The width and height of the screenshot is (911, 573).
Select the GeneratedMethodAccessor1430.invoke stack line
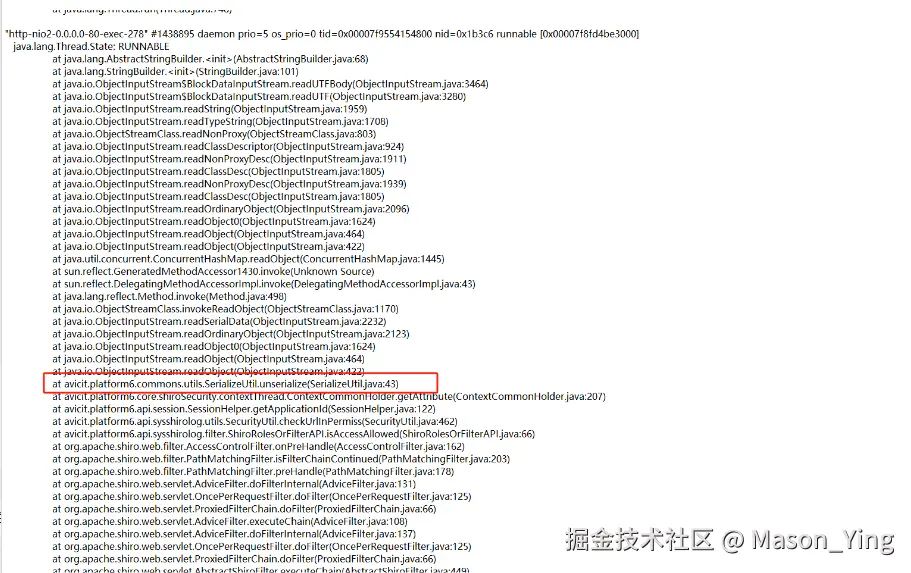point(213,271)
